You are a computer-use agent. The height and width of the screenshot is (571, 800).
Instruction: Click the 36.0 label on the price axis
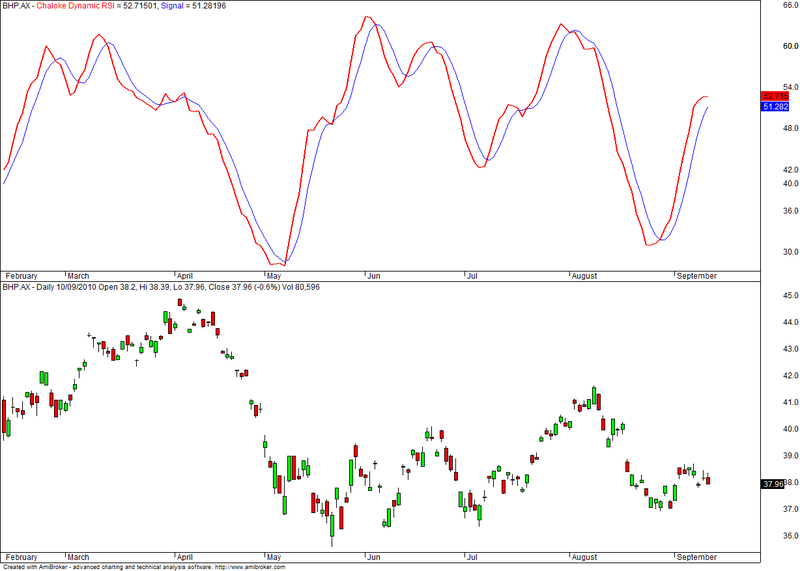point(790,536)
